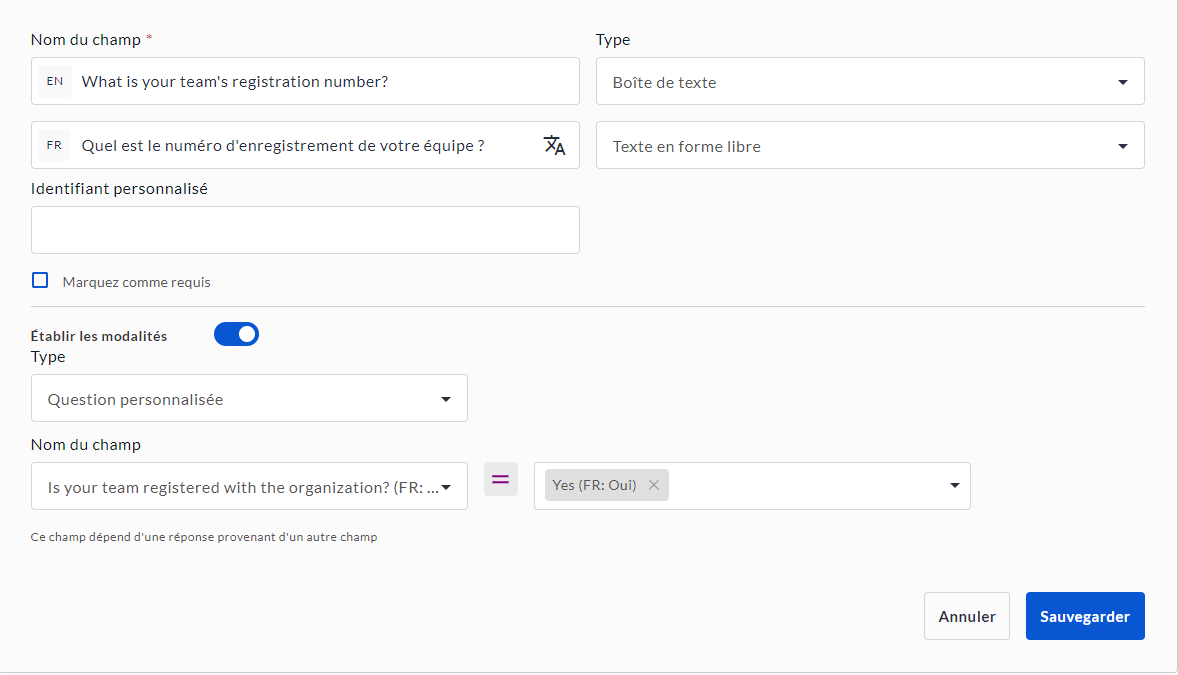Screen dimensions: 1178x675
Task: Check 'Marquez comme requis' checkbox
Action: (40, 281)
